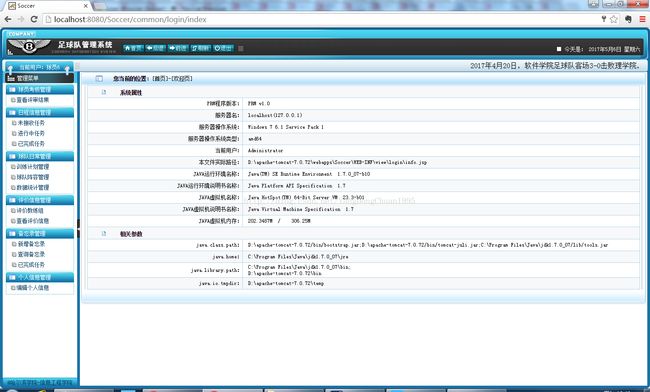The height and width of the screenshot is (392, 650).
Task: Click the Java Platform API Specification 1.7 value
Action: [296, 186]
